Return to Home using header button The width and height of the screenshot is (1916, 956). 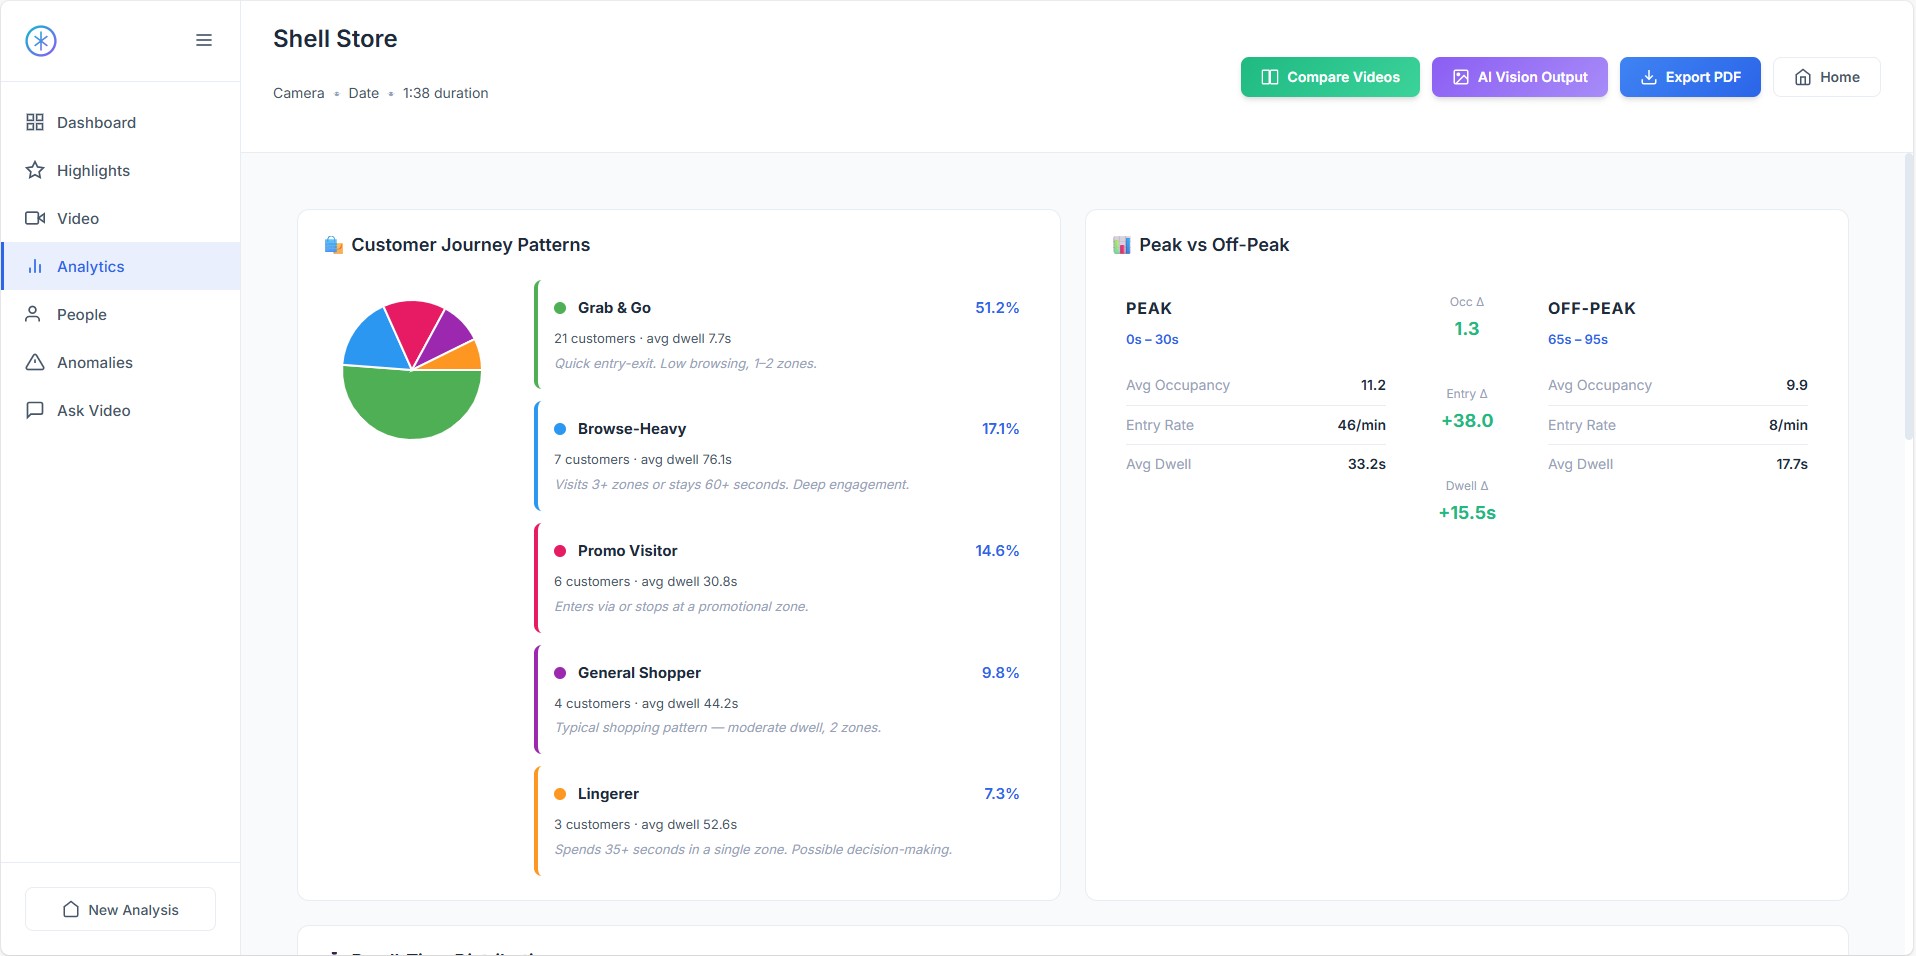1826,77
